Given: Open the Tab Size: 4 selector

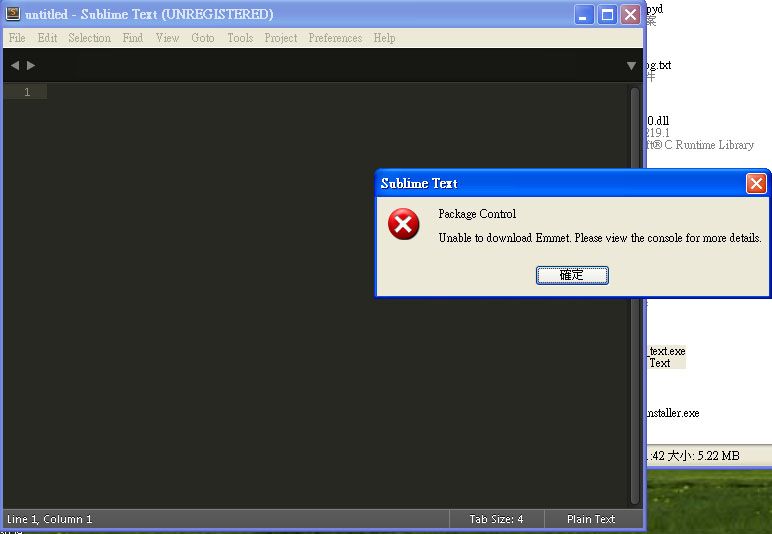Looking at the screenshot, I should [x=496, y=519].
